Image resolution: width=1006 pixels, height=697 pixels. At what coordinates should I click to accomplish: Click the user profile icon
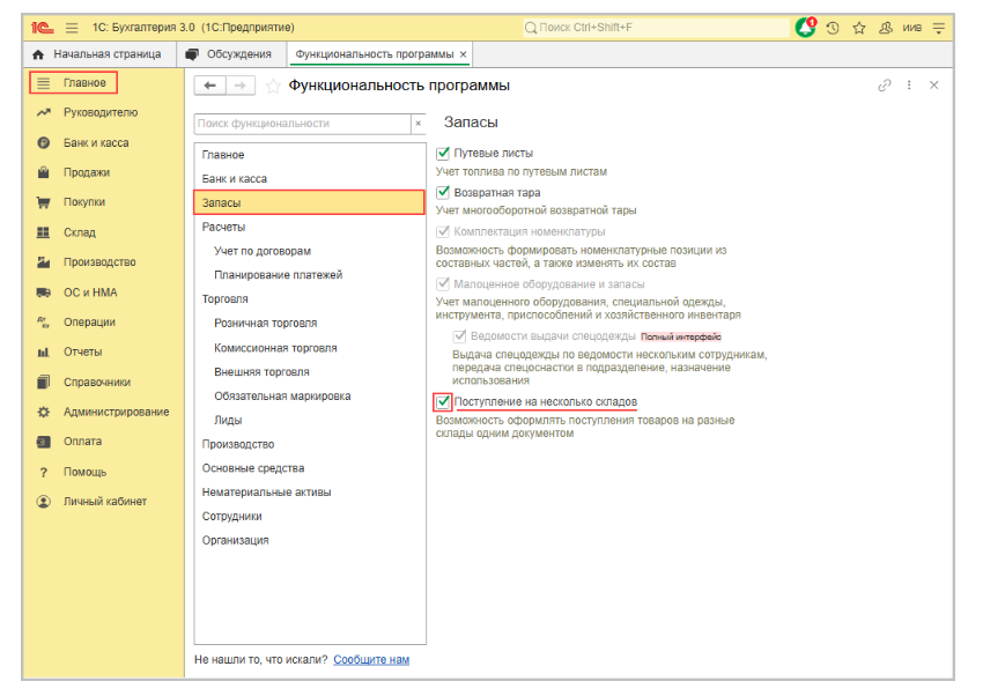pyautogui.click(x=886, y=28)
